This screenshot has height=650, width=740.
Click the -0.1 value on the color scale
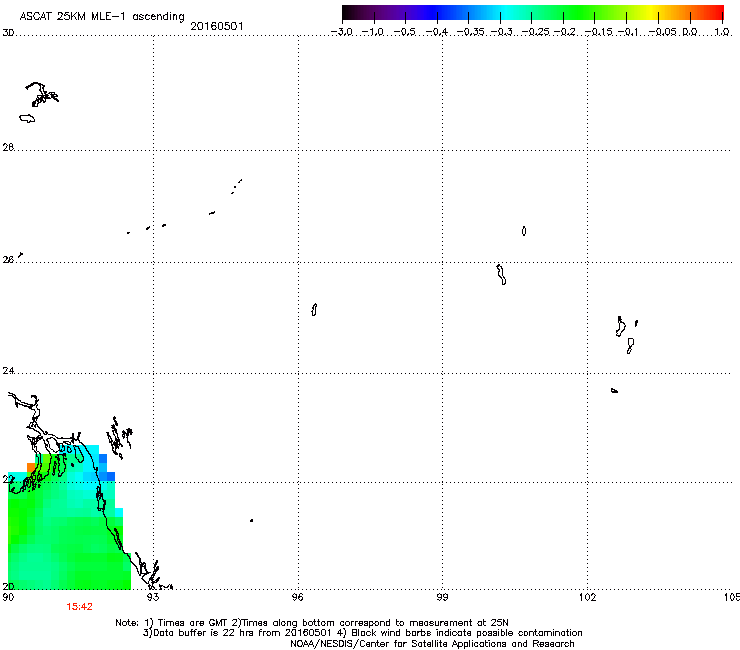(x=628, y=32)
